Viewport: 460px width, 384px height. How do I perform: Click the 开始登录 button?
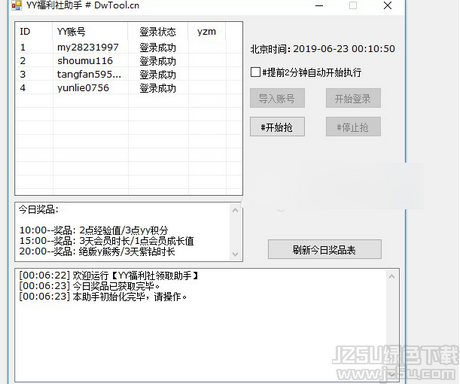point(353,98)
